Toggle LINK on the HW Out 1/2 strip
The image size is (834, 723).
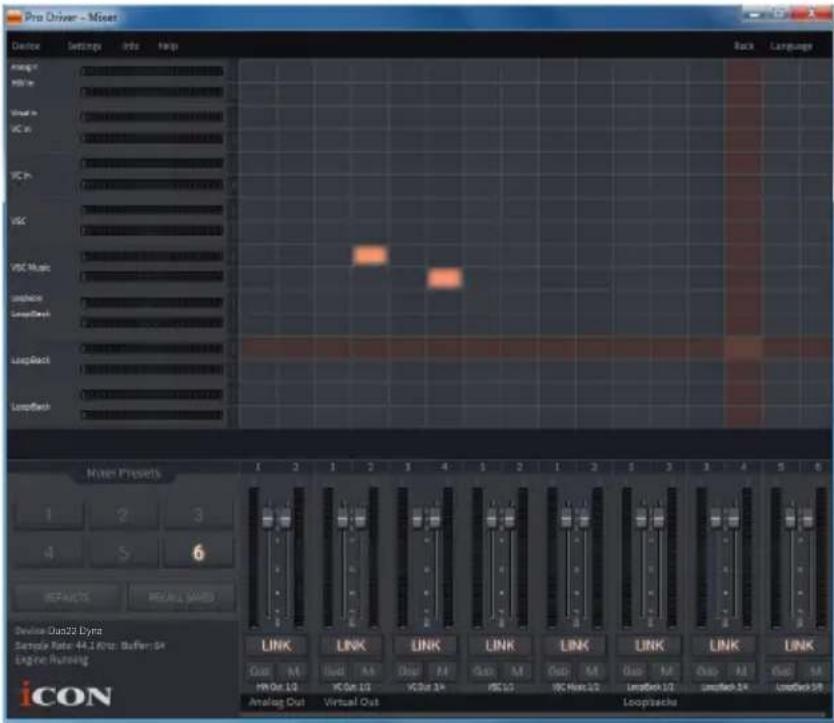point(277,645)
